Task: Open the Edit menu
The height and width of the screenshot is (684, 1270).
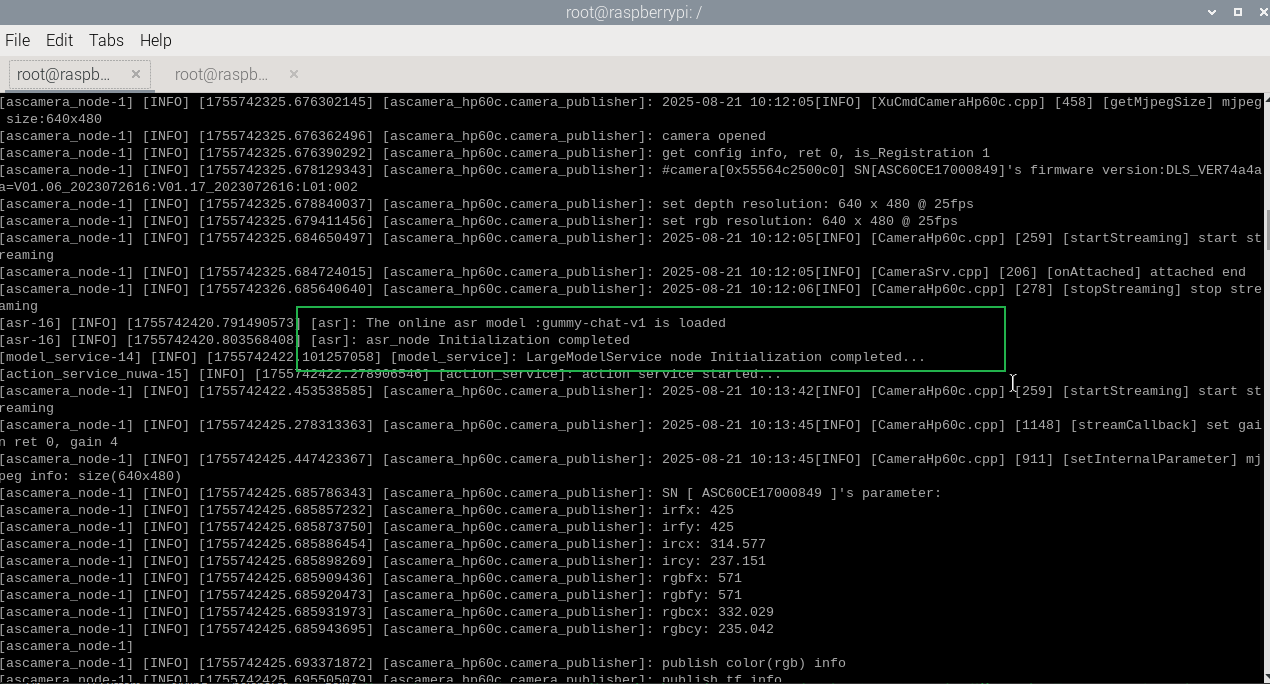Action: (x=59, y=40)
